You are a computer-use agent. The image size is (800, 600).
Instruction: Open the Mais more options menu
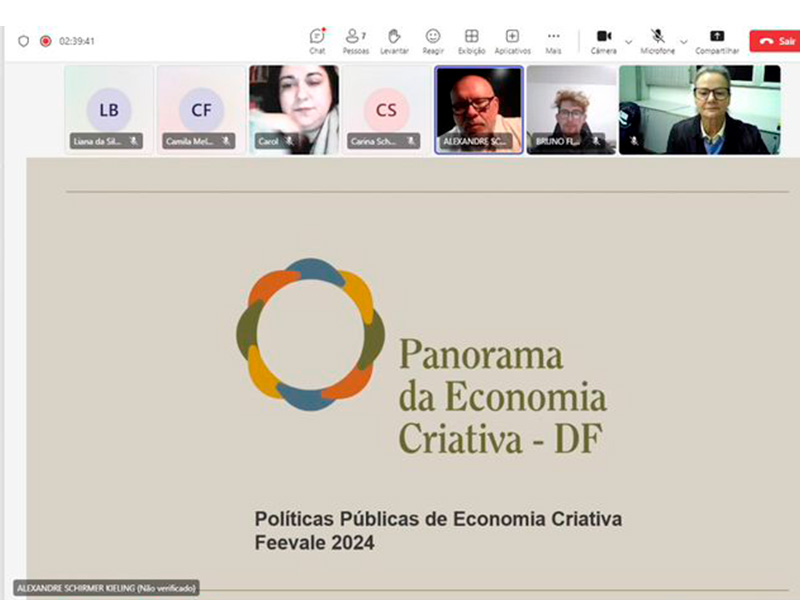click(553, 41)
